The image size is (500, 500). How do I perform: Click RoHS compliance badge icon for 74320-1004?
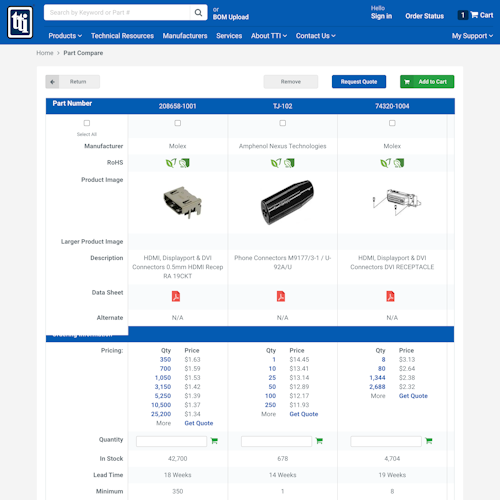(399, 163)
